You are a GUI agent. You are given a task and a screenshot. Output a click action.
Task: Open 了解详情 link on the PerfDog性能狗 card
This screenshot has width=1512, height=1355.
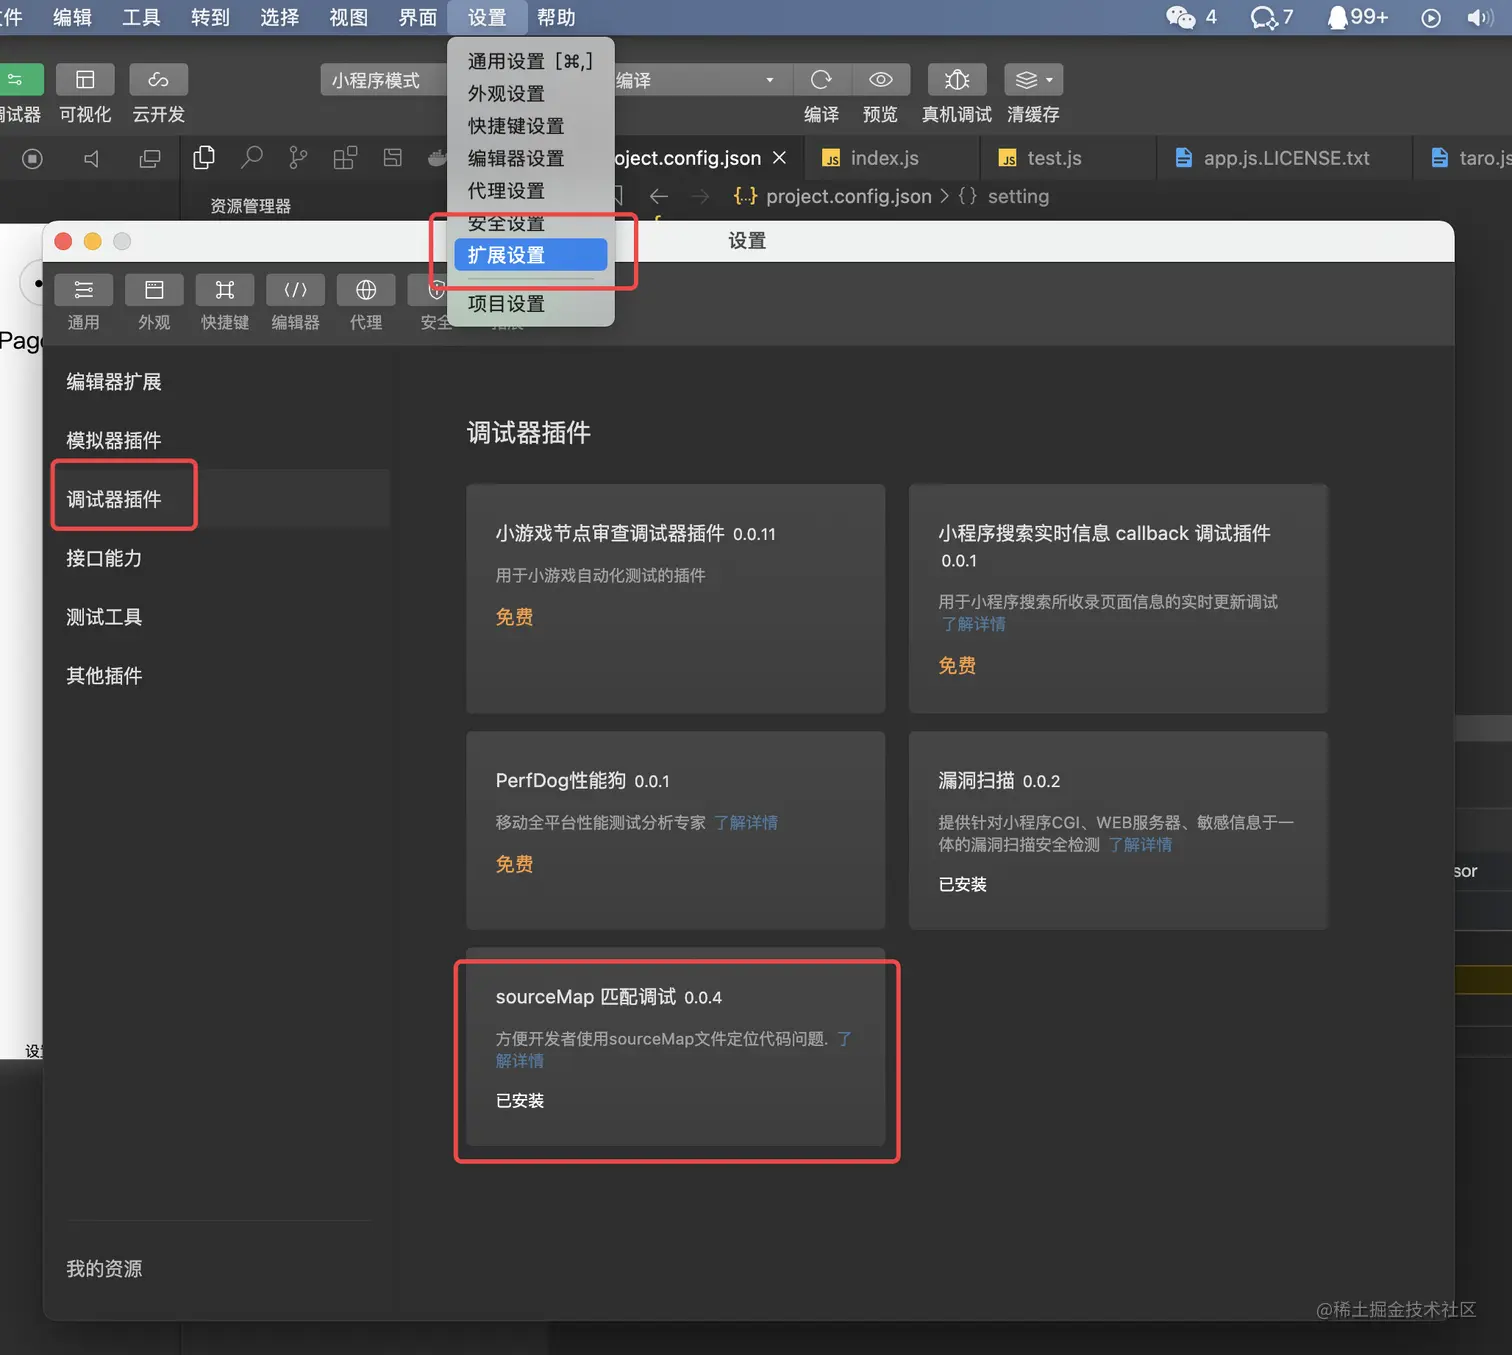point(746,822)
